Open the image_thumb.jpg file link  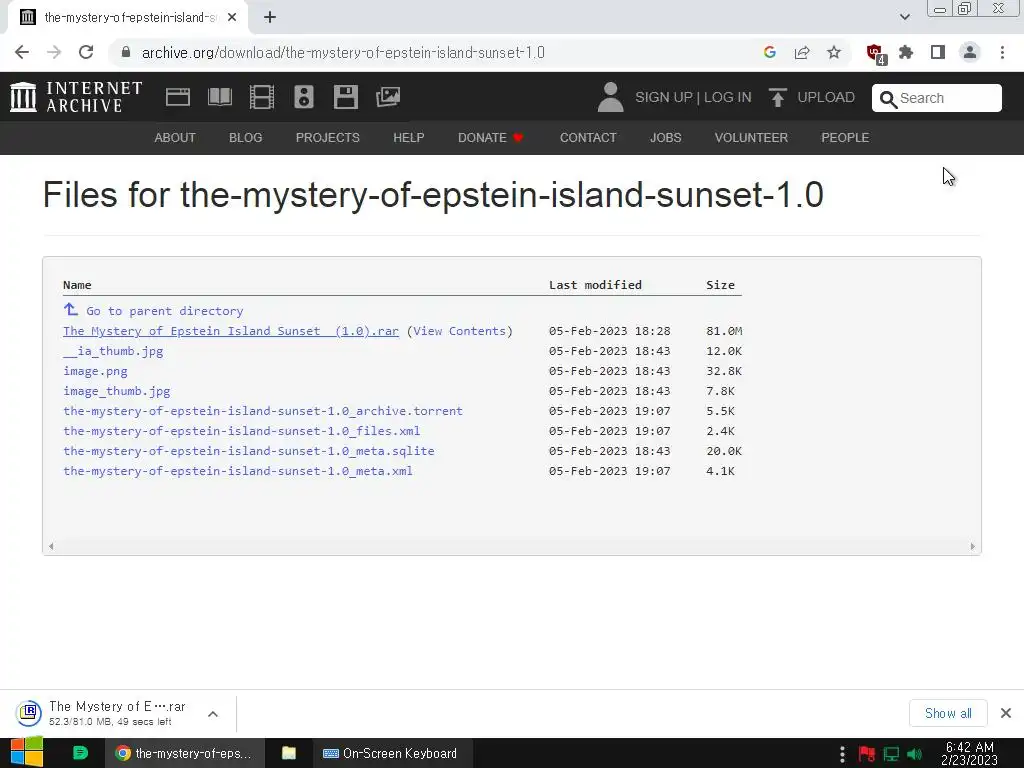point(117,391)
